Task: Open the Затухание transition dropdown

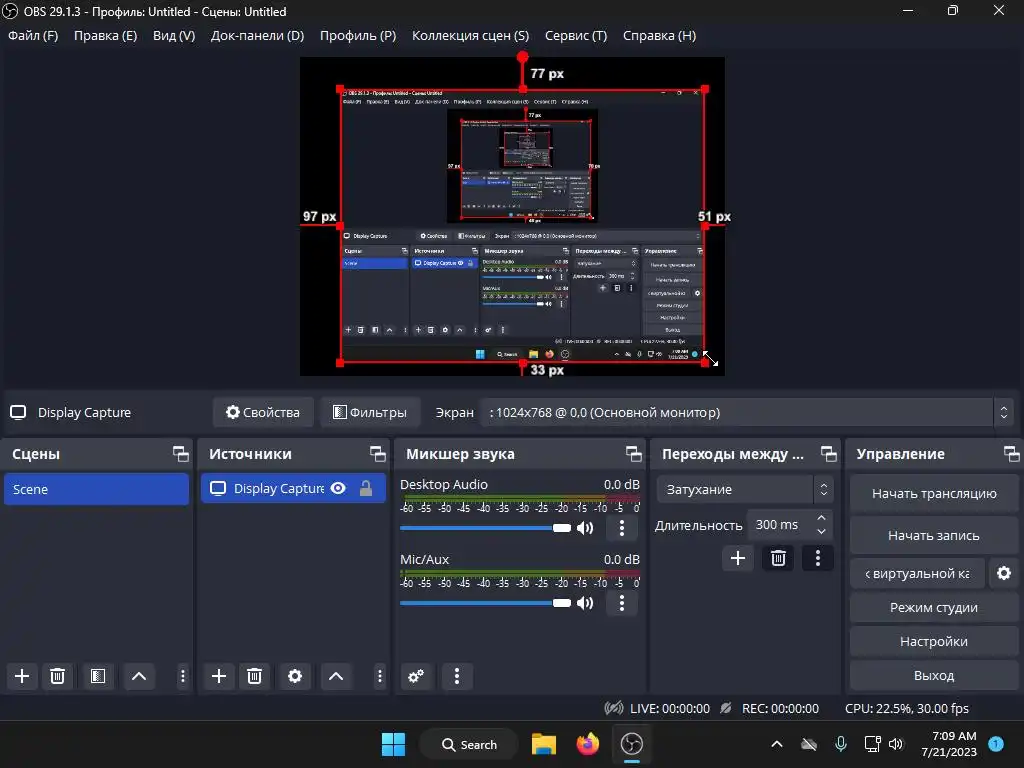Action: pyautogui.click(x=744, y=489)
